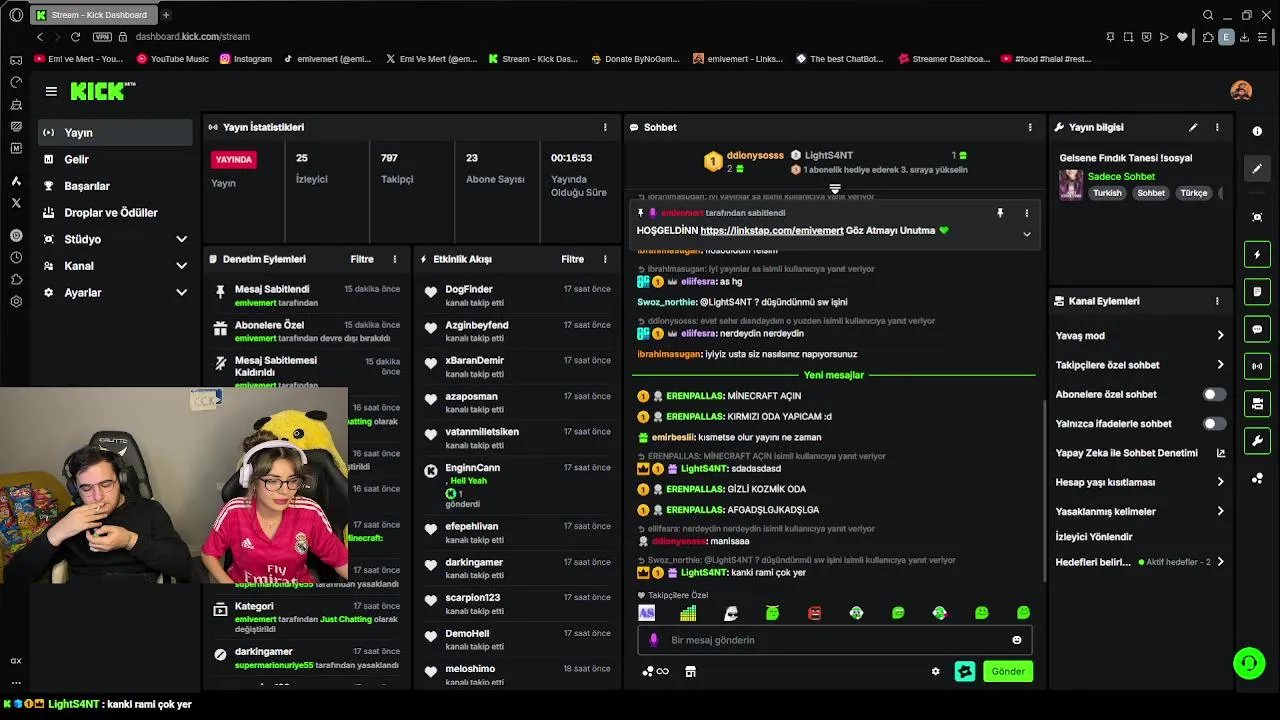The height and width of the screenshot is (720, 1280).
Task: Toggle the lightning bolt widget in right rail
Action: point(1257,255)
